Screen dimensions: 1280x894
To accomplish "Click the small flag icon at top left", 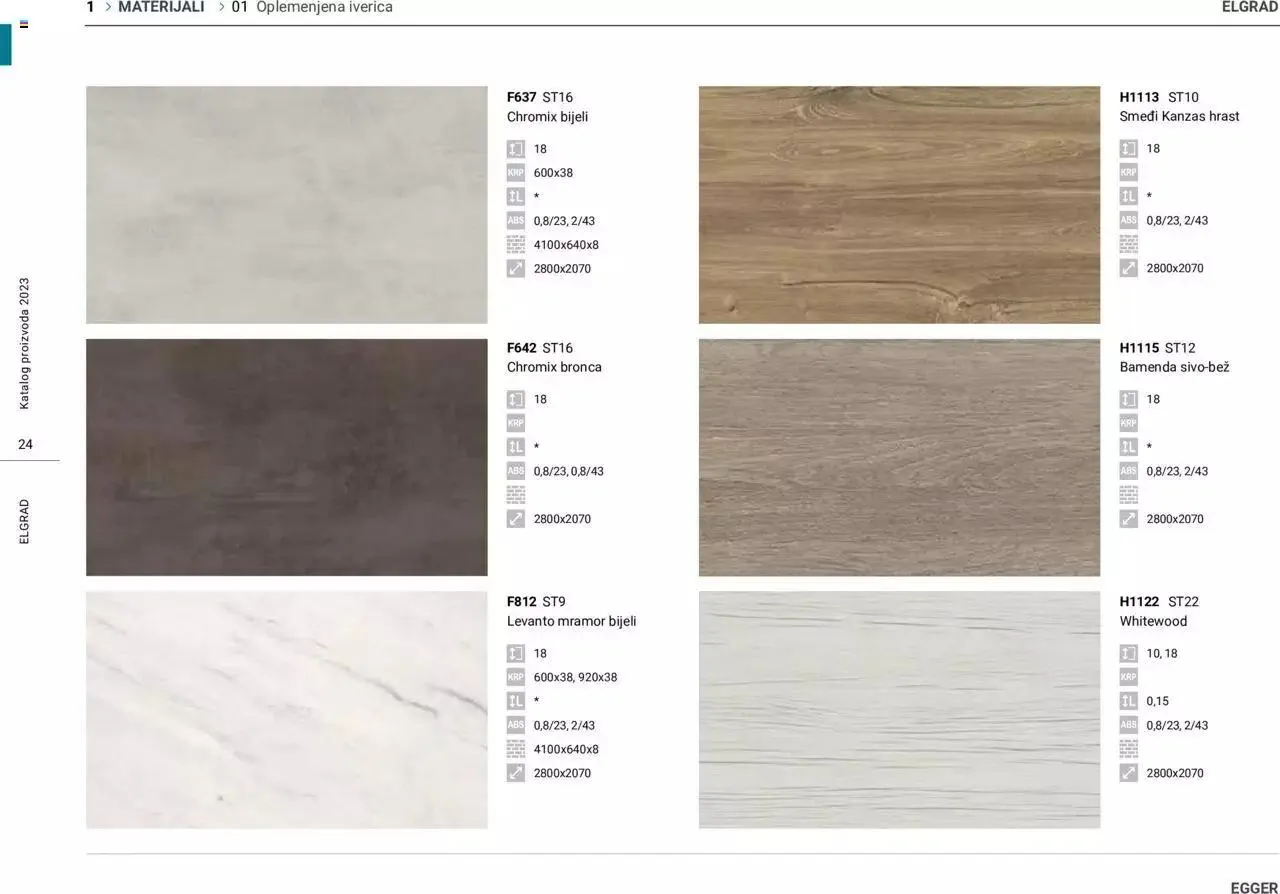I will [24, 24].
